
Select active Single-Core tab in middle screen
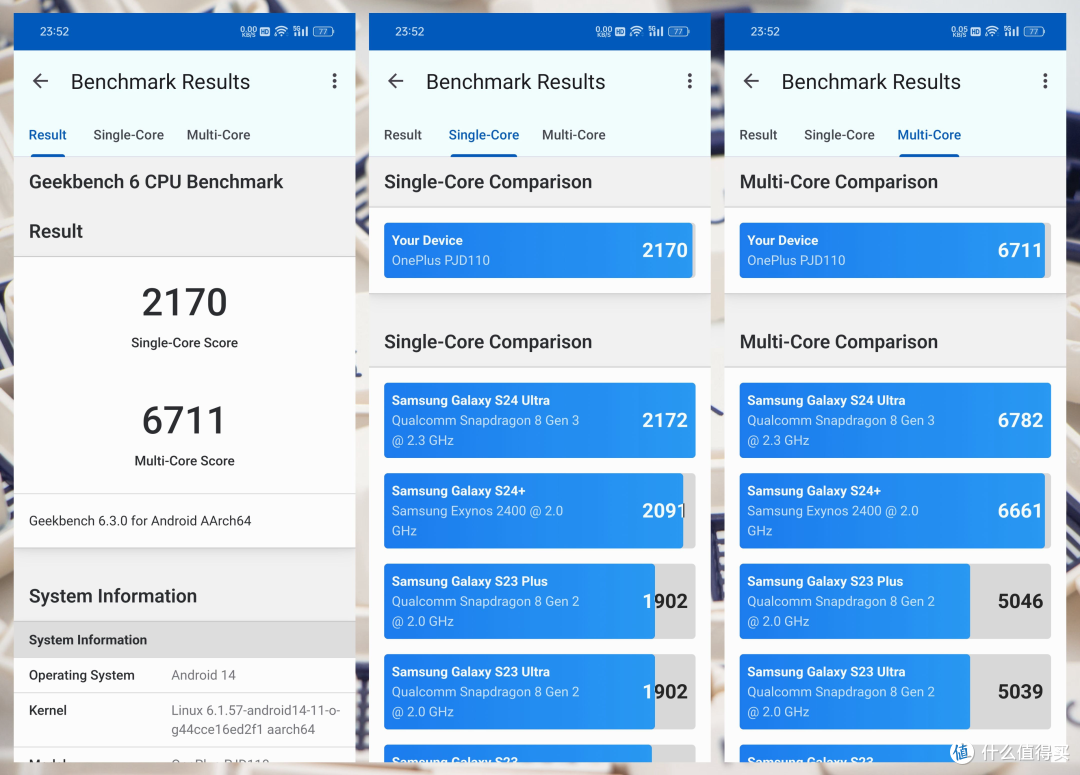pos(484,135)
